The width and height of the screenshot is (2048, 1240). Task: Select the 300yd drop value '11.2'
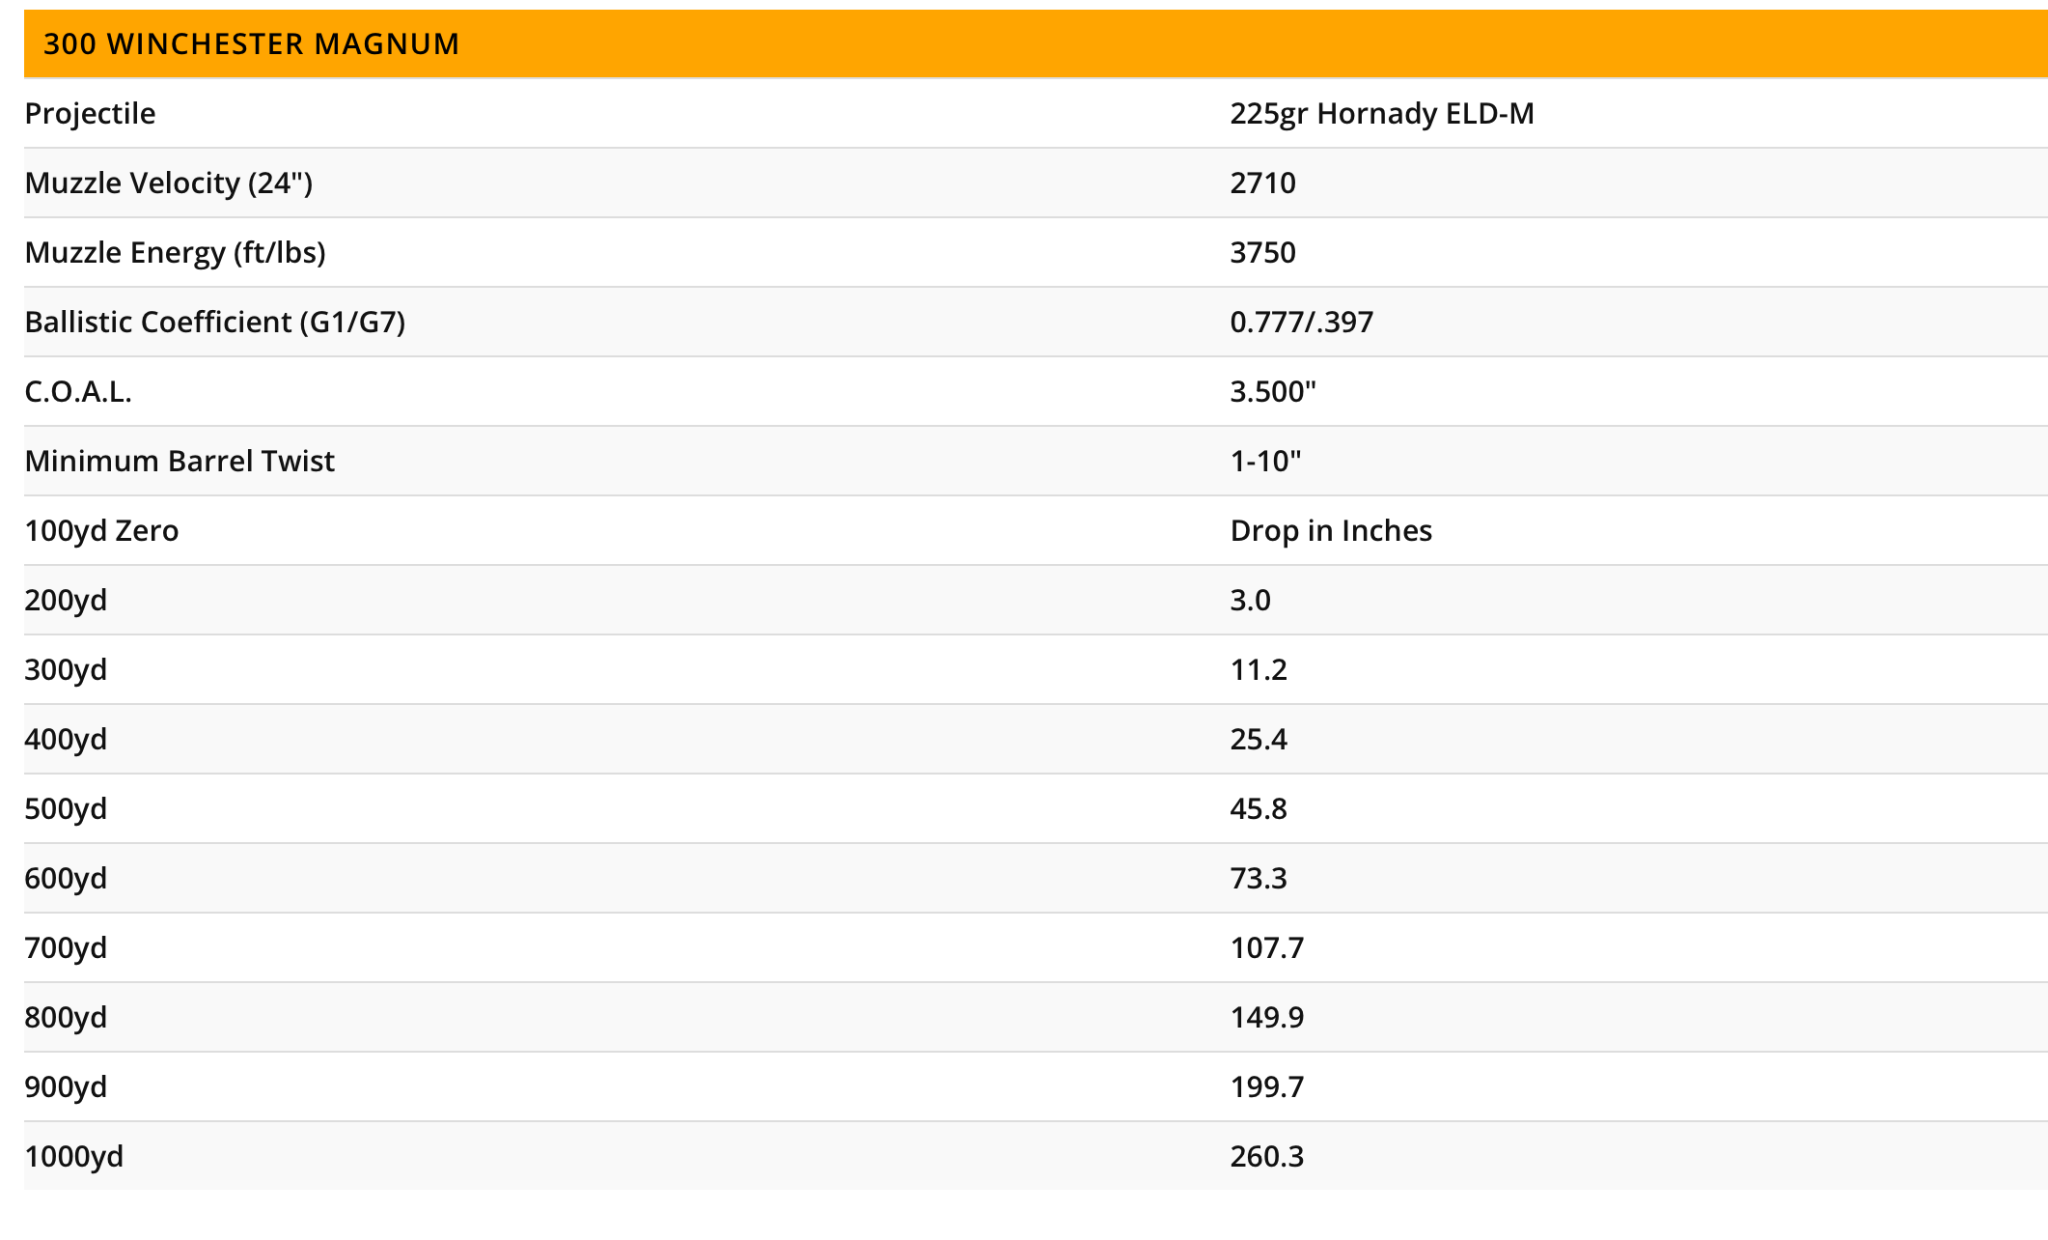pyautogui.click(x=1259, y=670)
